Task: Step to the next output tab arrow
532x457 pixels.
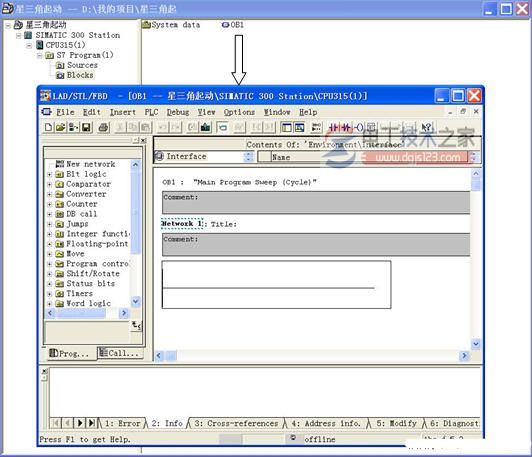Action: coord(80,423)
